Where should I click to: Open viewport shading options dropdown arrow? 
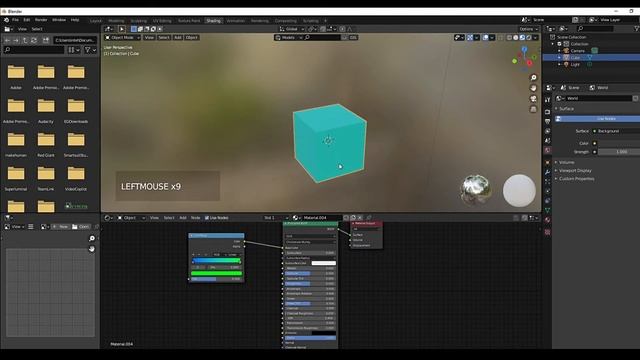click(x=536, y=38)
